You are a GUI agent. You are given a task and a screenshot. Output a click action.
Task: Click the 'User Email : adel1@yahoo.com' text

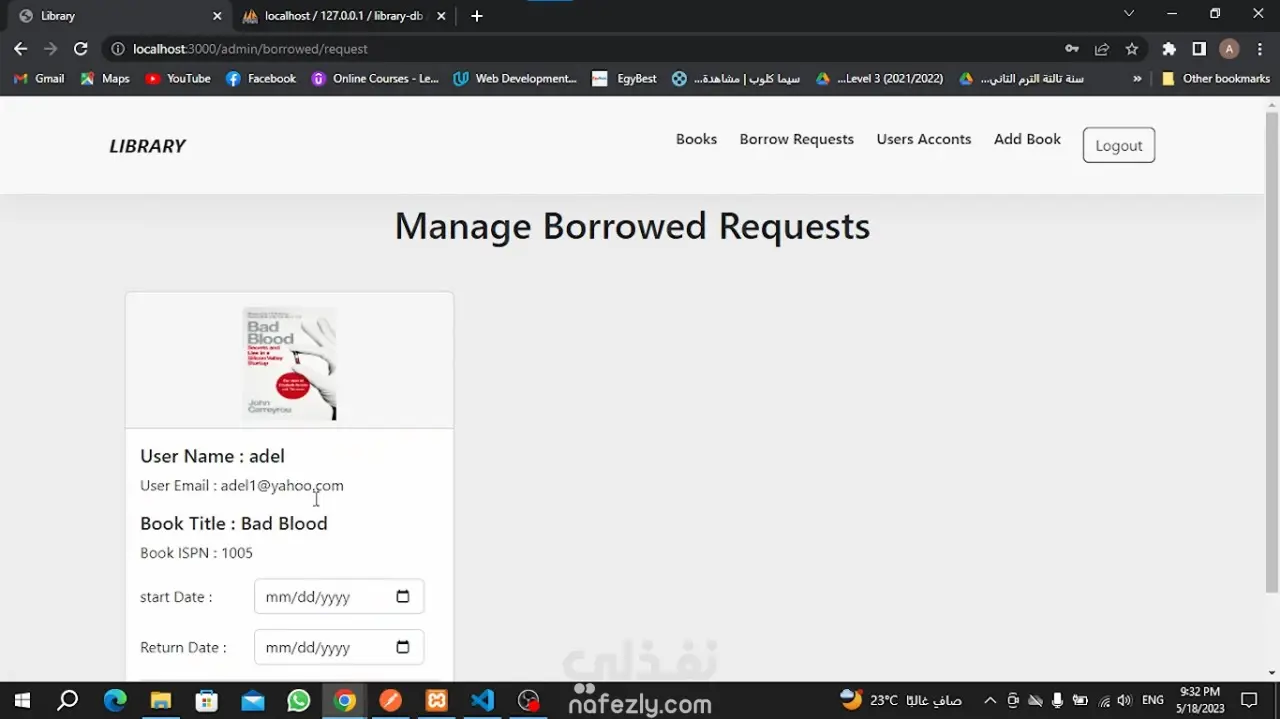(x=242, y=486)
